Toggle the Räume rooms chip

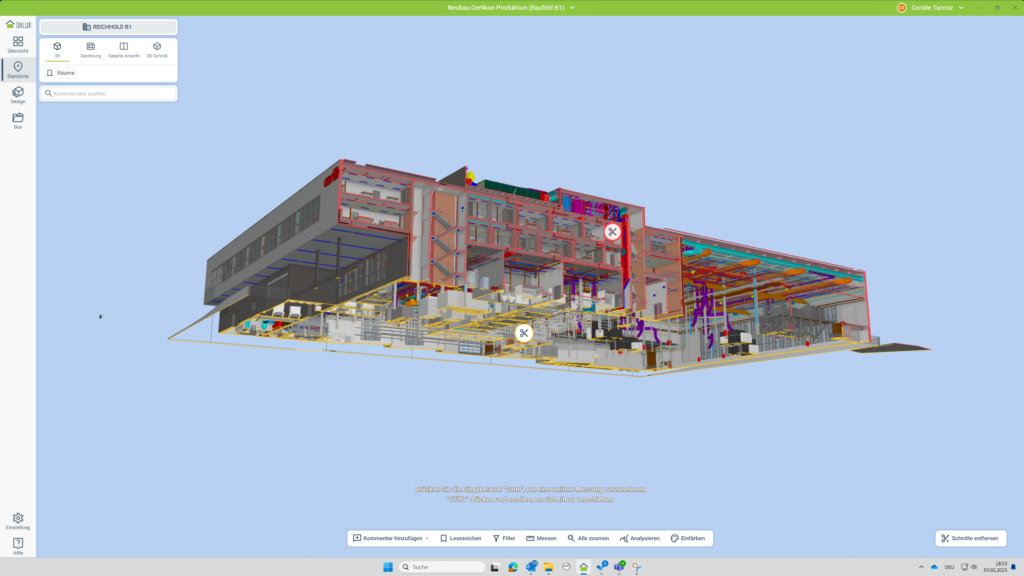pyautogui.click(x=61, y=73)
